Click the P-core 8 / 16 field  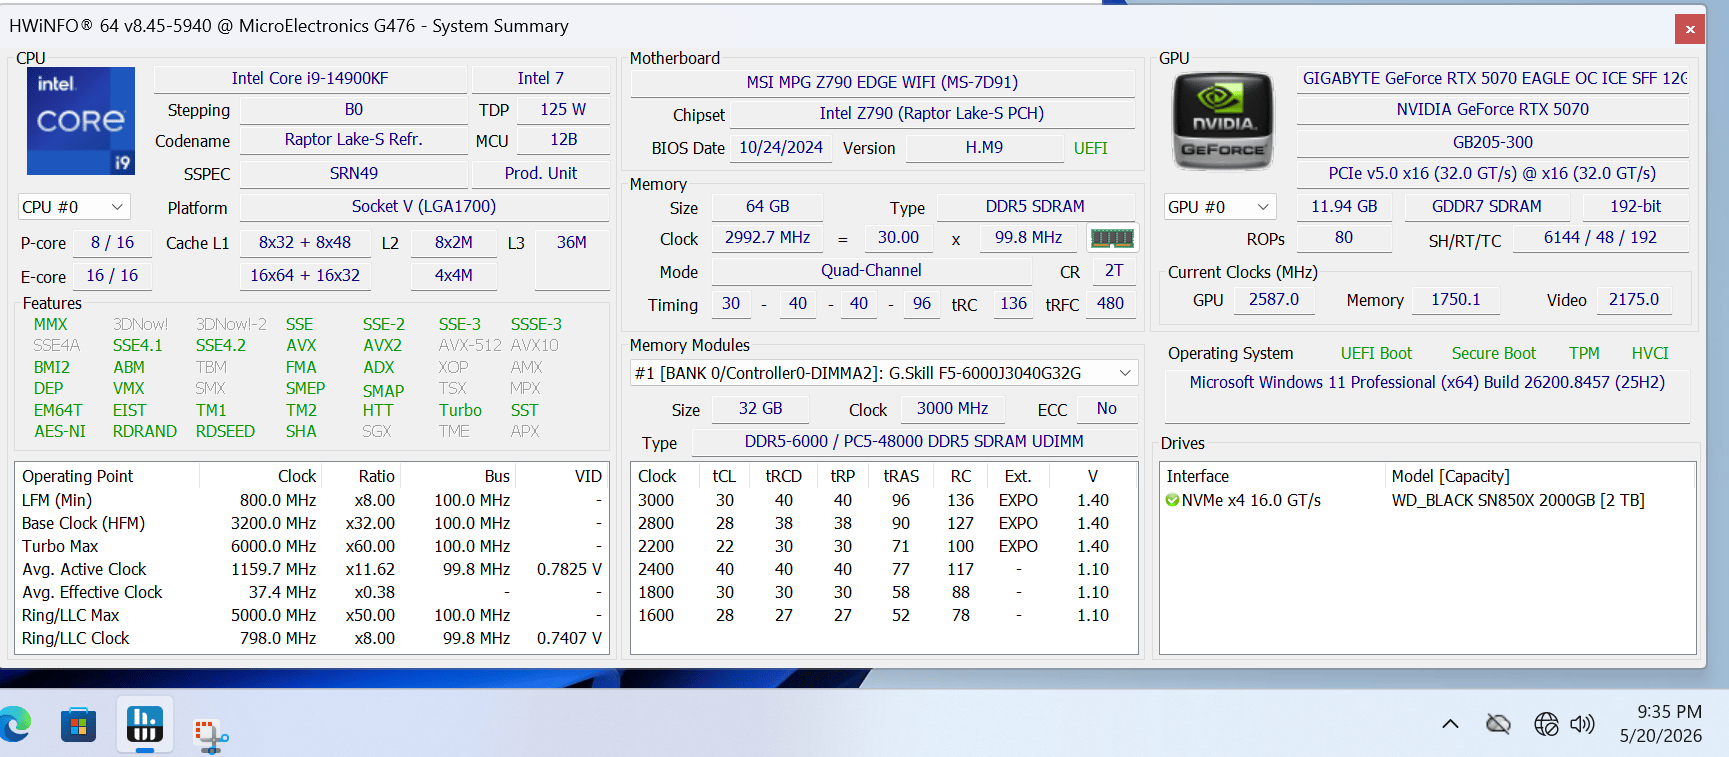(112, 242)
